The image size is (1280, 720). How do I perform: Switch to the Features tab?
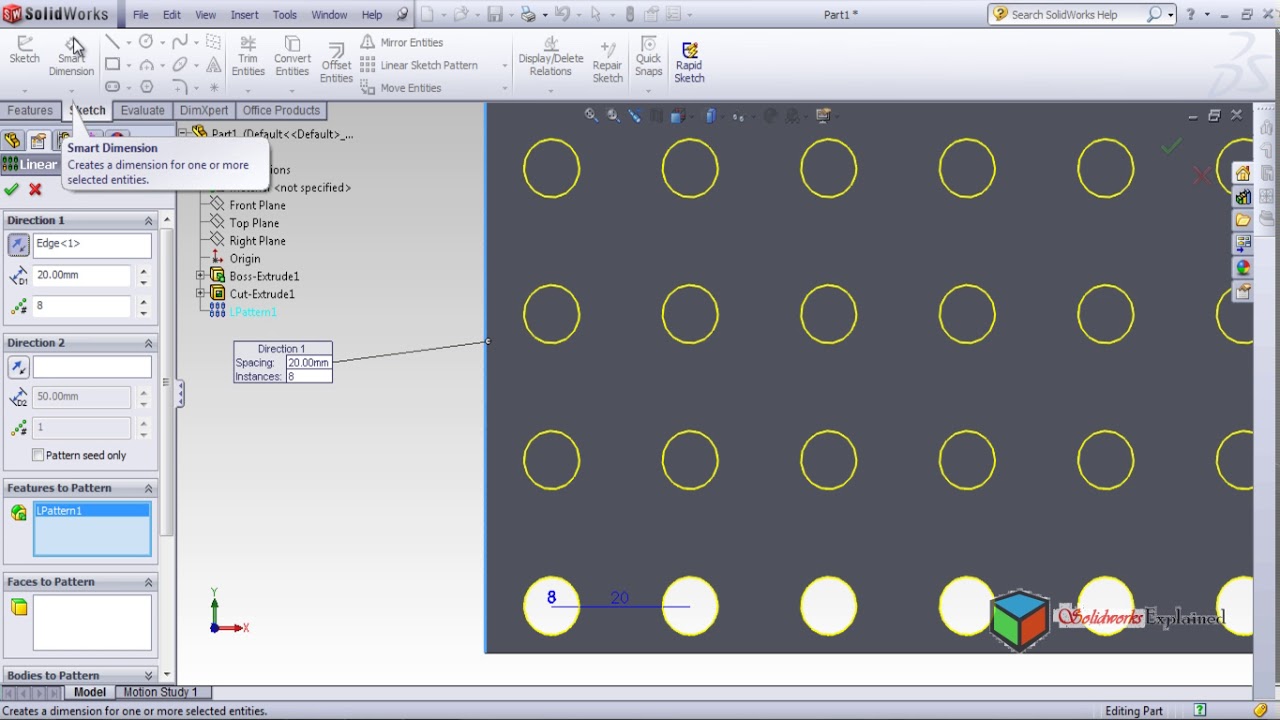click(30, 110)
